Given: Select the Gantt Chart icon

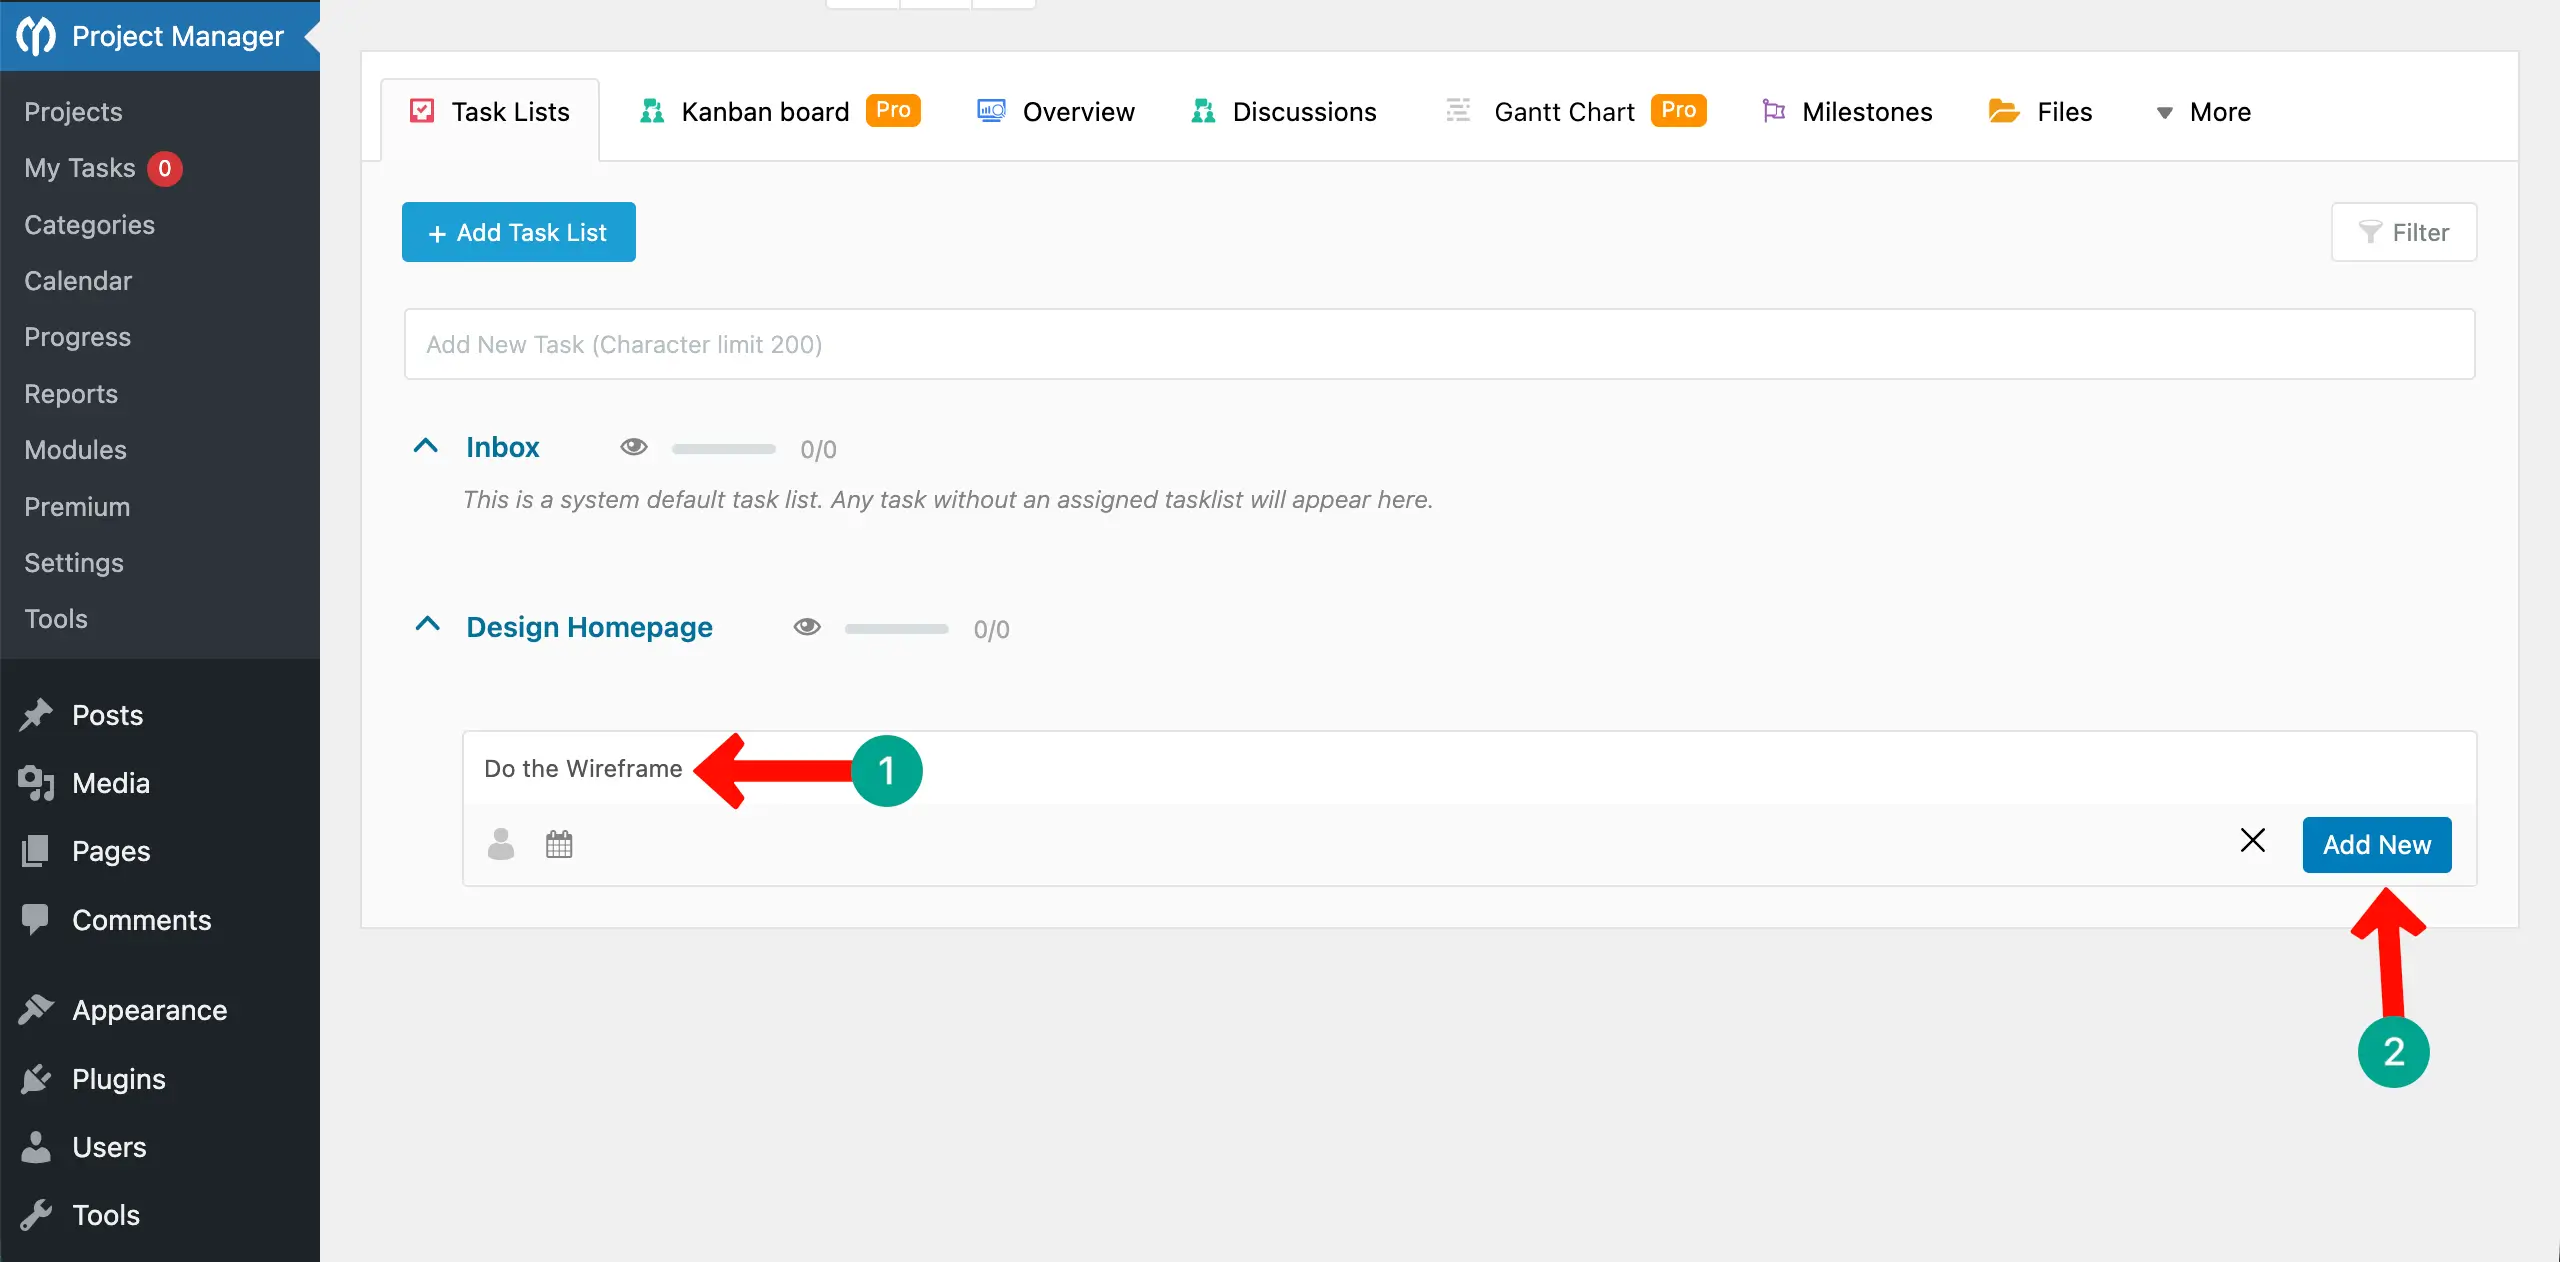Looking at the screenshot, I should click(x=1457, y=111).
